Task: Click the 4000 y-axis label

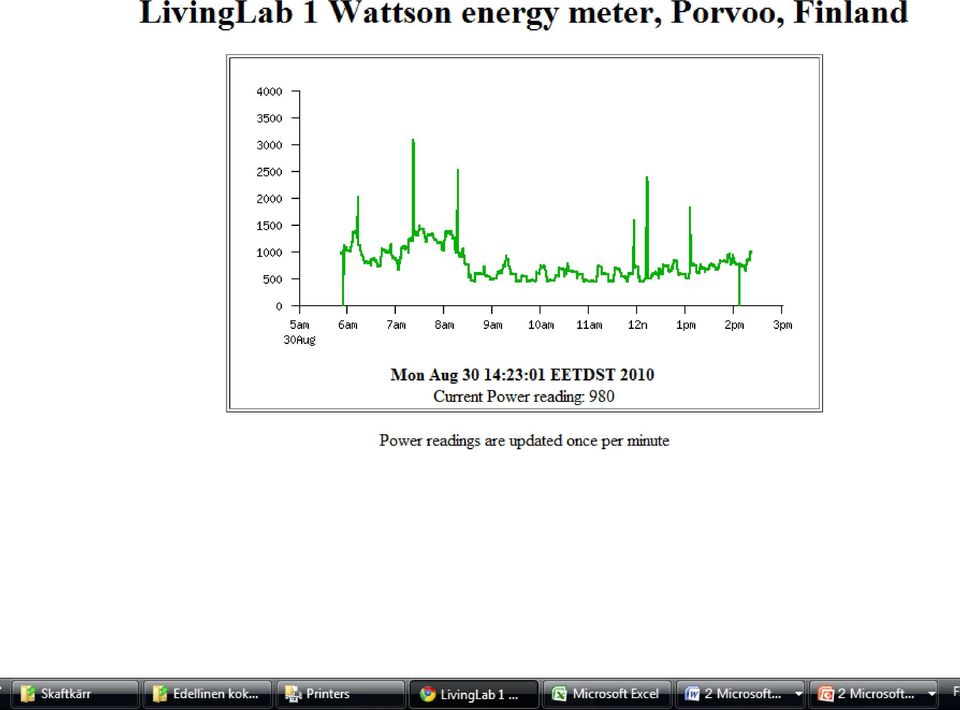Action: 269,92
